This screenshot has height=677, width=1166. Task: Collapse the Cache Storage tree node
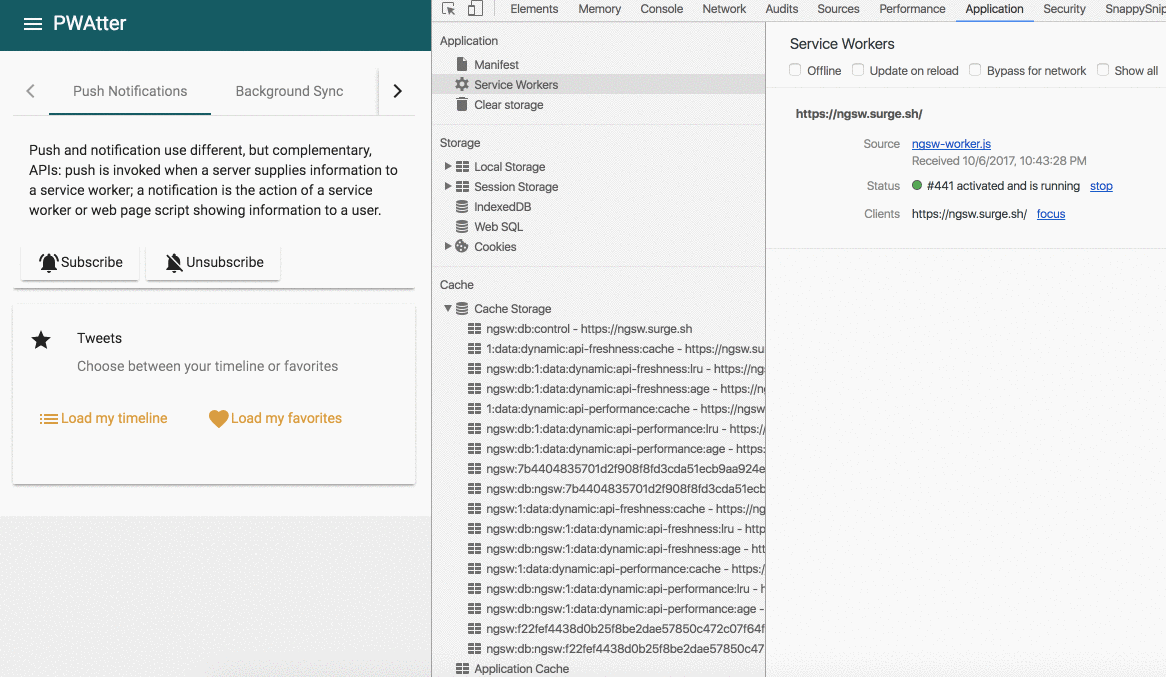448,308
